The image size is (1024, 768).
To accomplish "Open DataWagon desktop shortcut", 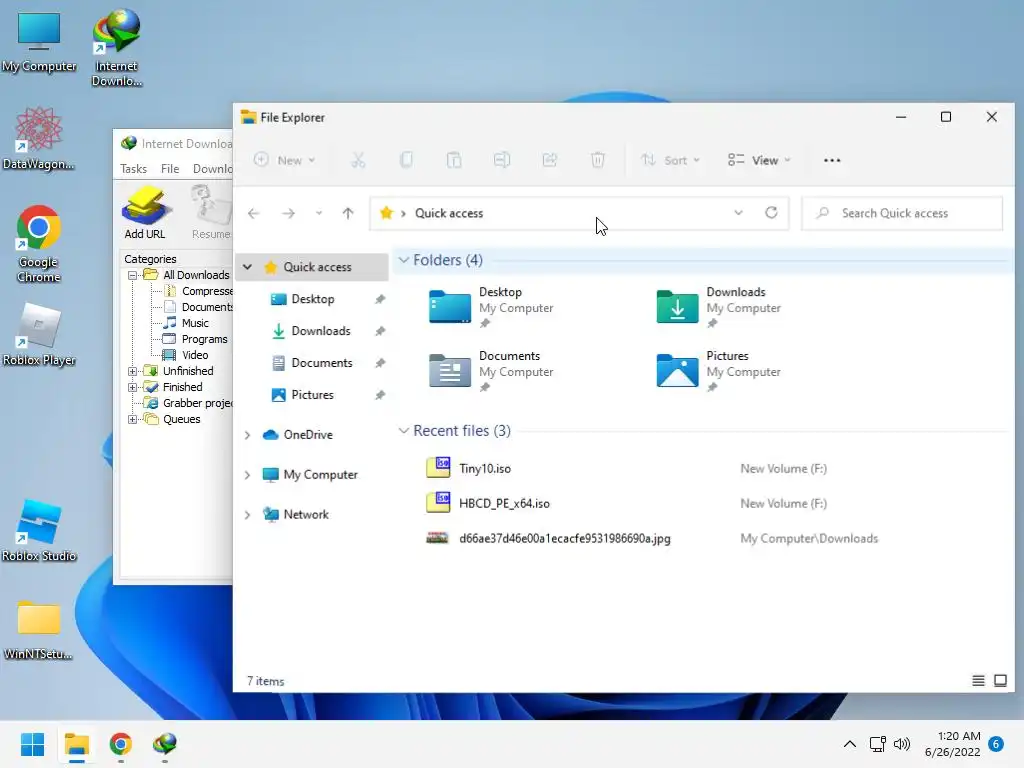I will (39, 138).
